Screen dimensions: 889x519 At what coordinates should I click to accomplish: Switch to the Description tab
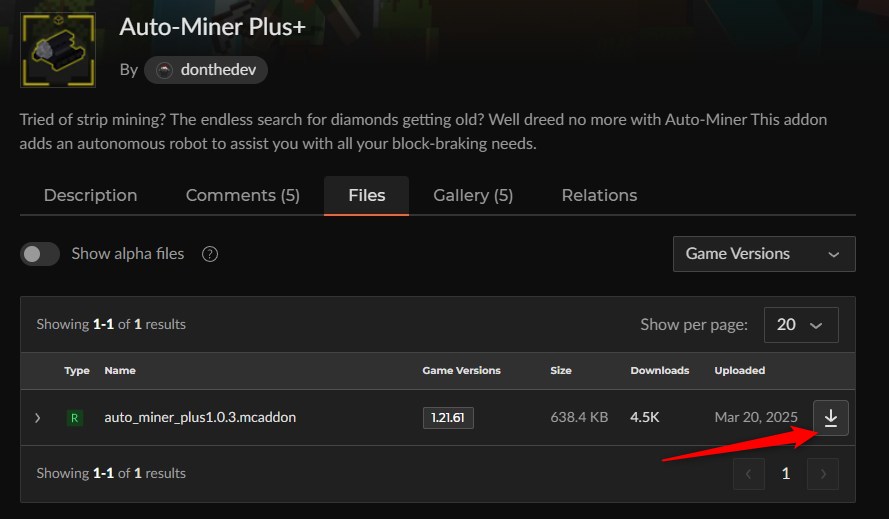click(x=90, y=195)
